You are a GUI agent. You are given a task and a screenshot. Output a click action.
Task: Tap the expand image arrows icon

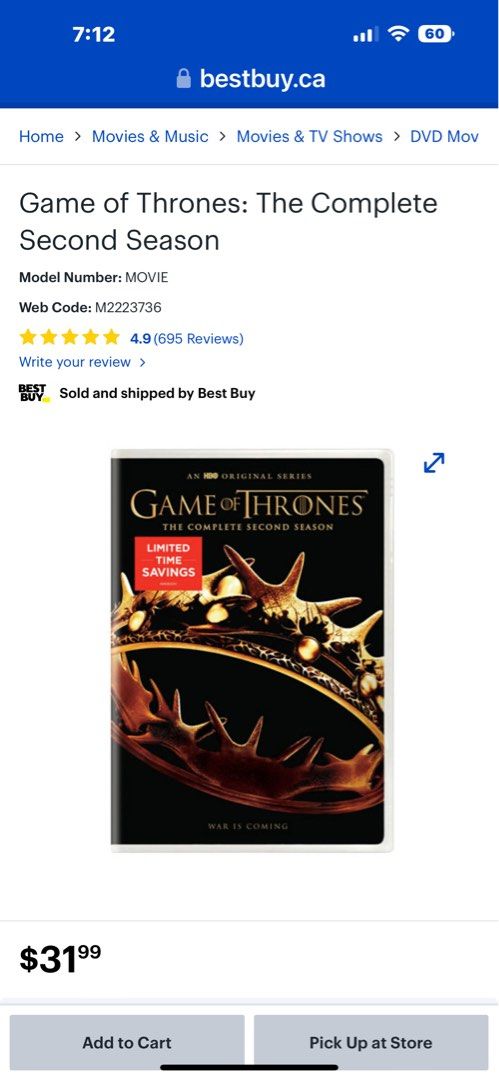click(434, 463)
